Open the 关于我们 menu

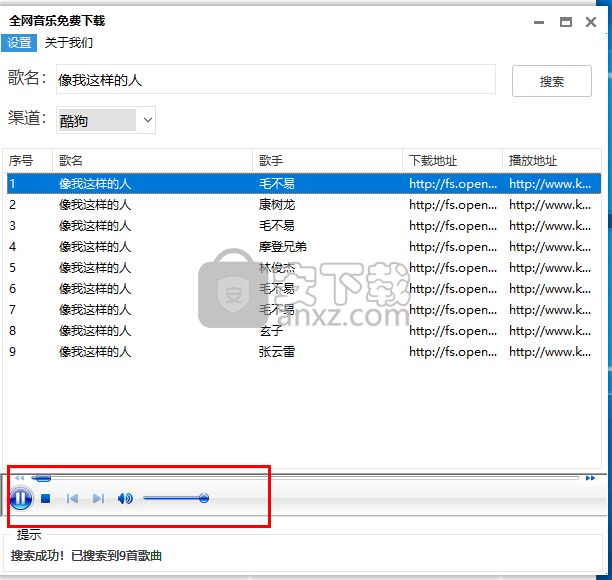point(69,43)
